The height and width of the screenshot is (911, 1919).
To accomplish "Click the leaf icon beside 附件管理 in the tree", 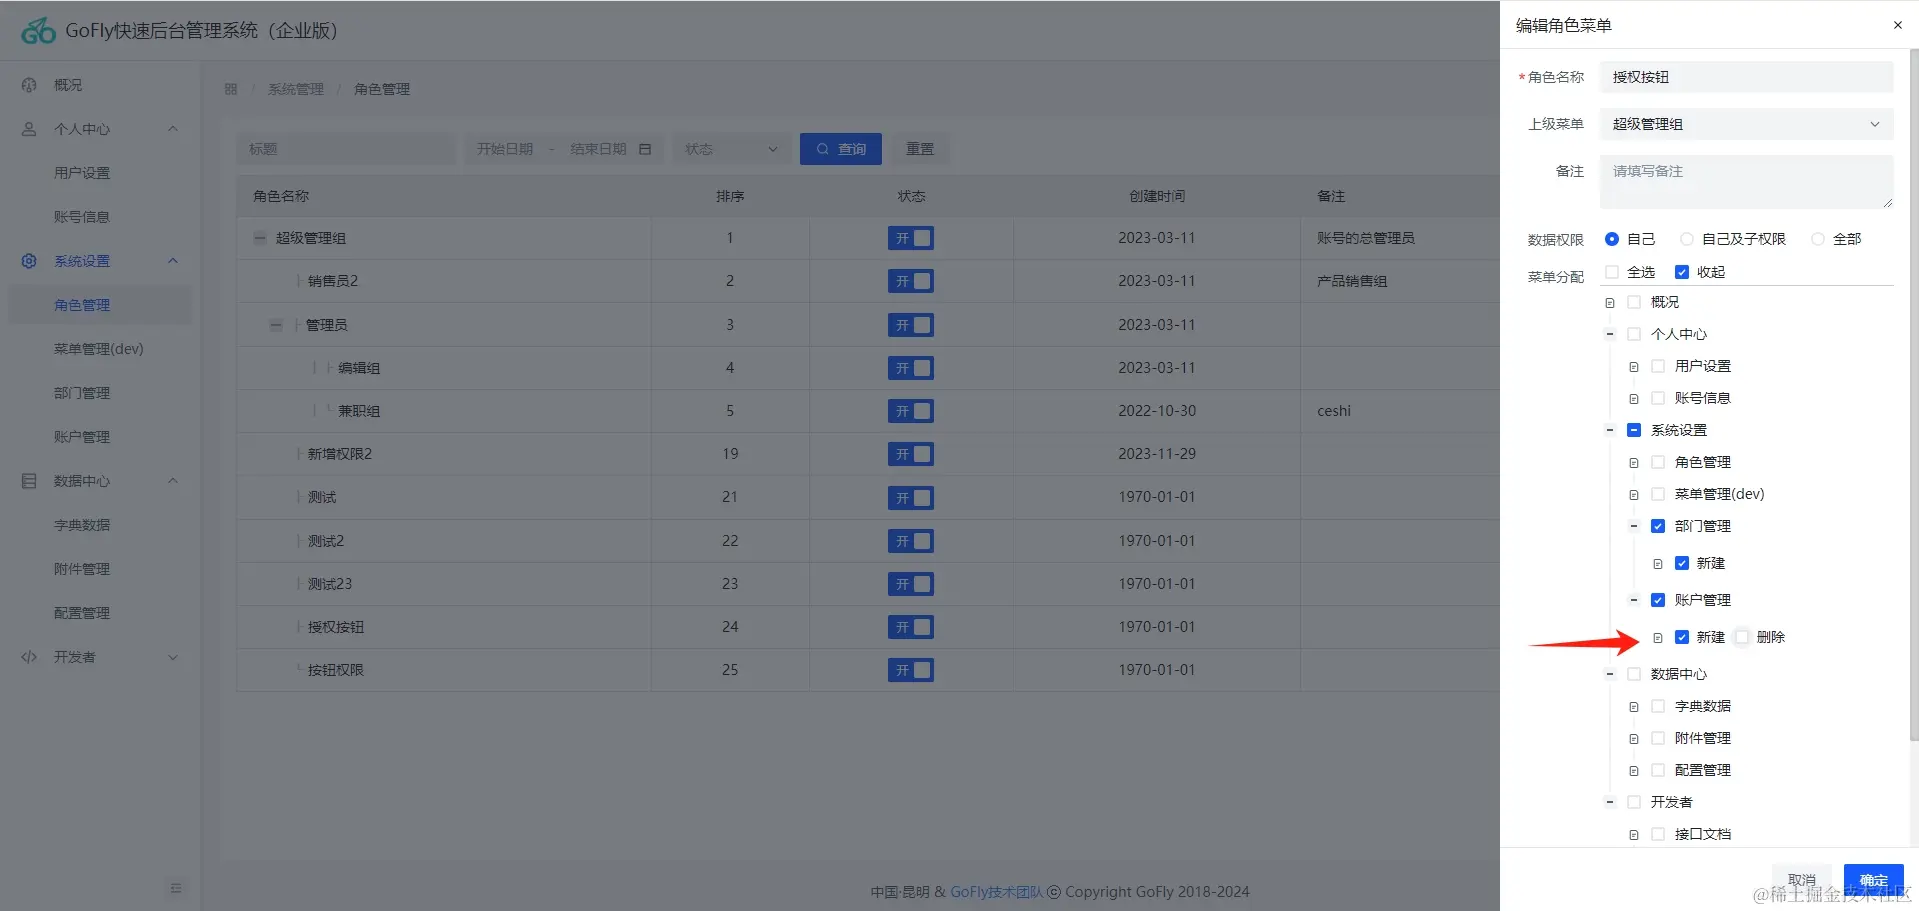I will [x=1634, y=739].
